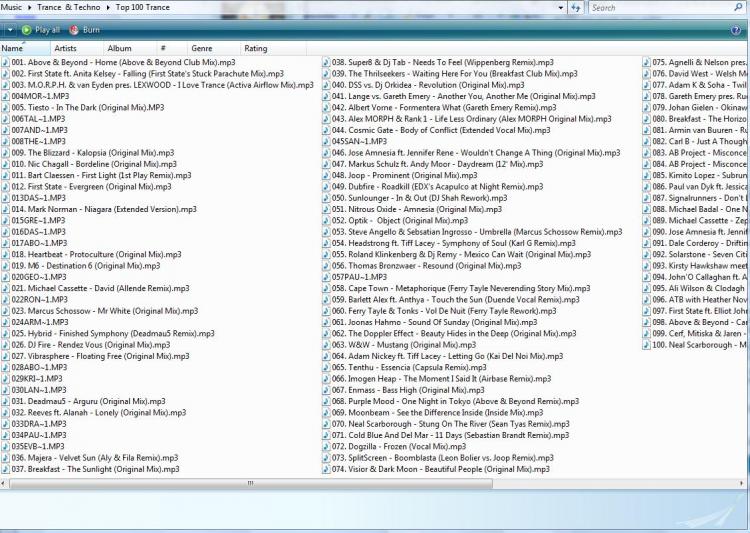750x533 pixels.
Task: Select 021. Michael Cassette - David file
Action: click(x=96, y=289)
